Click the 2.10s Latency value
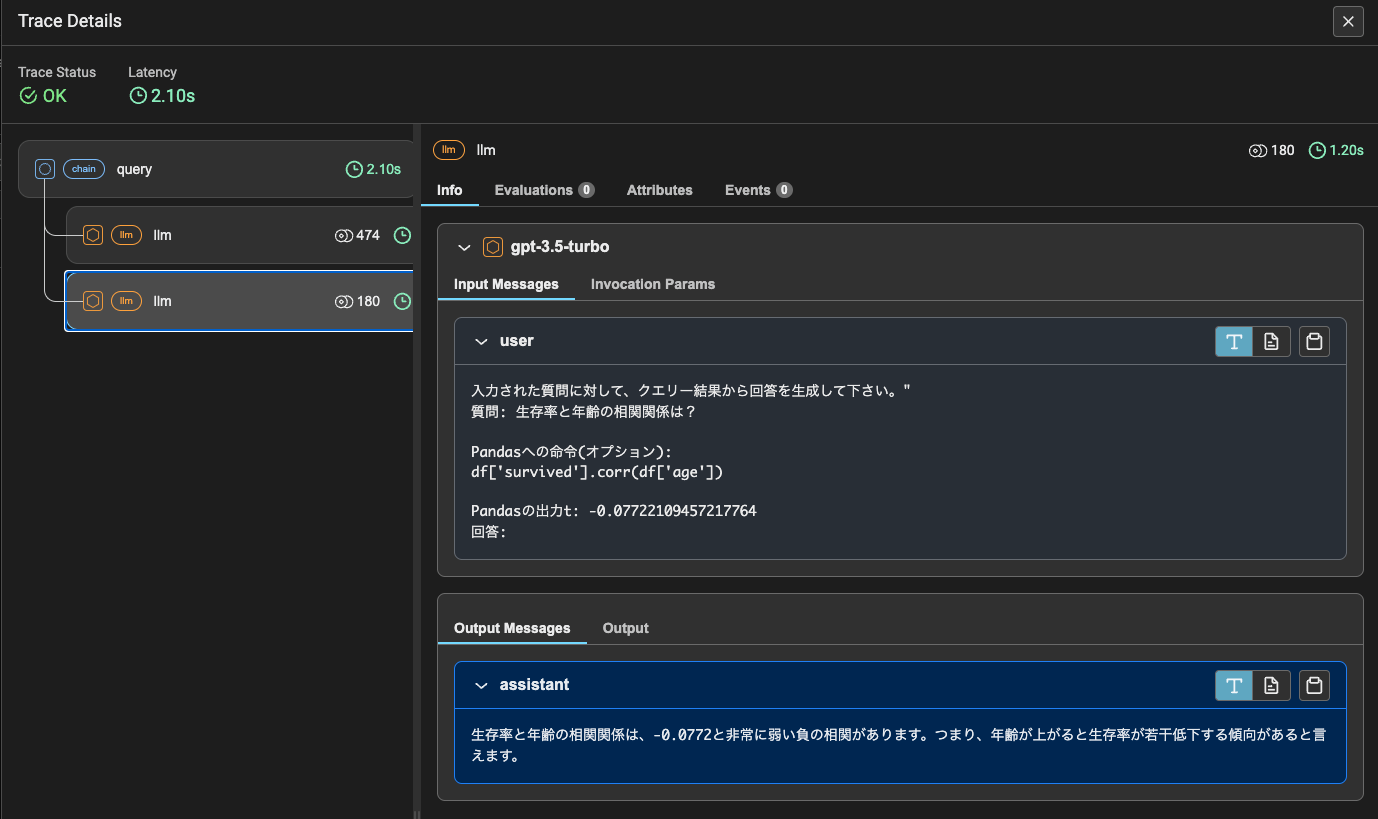The height and width of the screenshot is (819, 1378). point(173,97)
